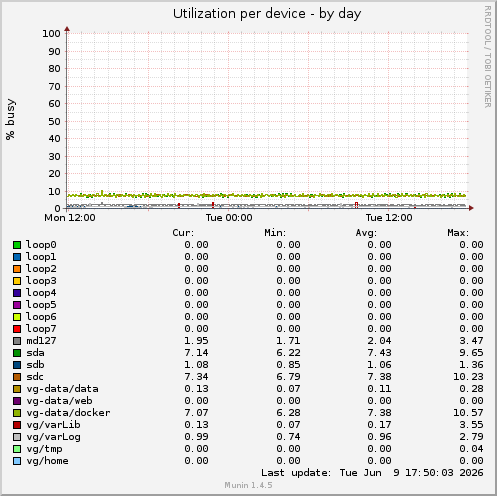The width and height of the screenshot is (497, 496).
Task: Click the 100 y-axis tick label
Action: [51, 33]
